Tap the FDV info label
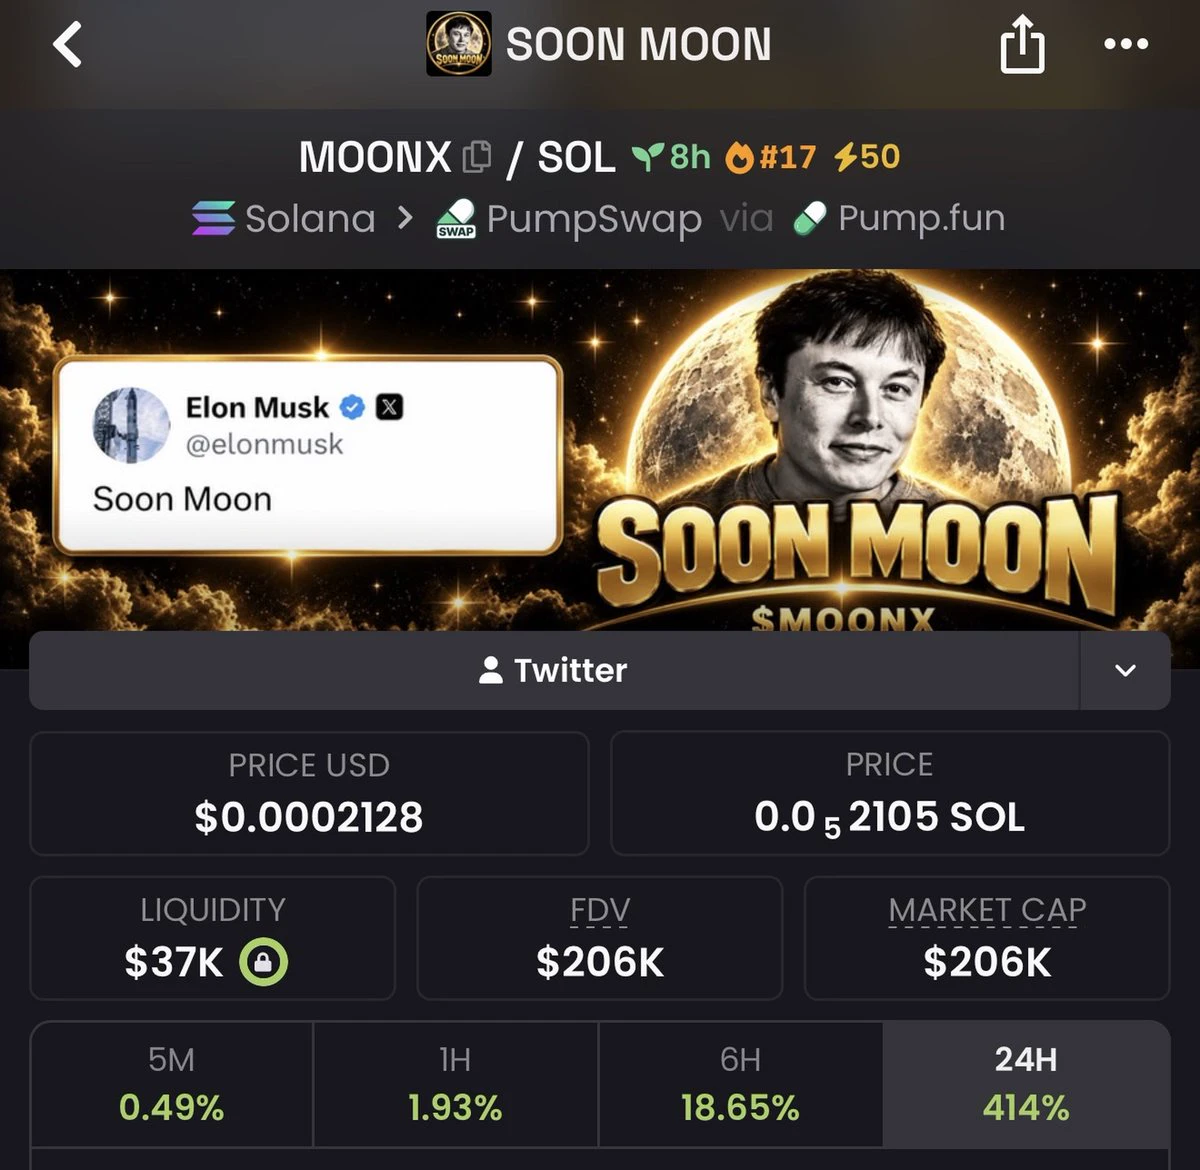Screen dimensions: 1200x1170 [x=600, y=910]
